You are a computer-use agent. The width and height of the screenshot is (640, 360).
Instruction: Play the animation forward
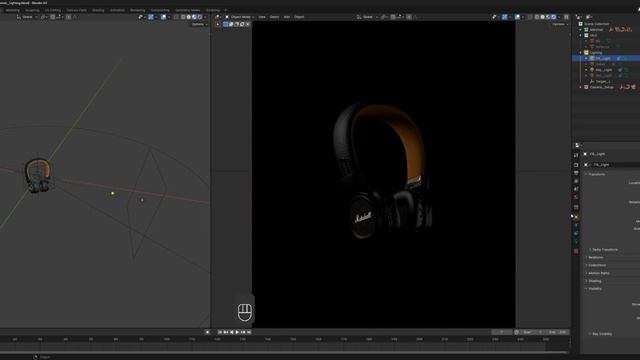[237, 332]
